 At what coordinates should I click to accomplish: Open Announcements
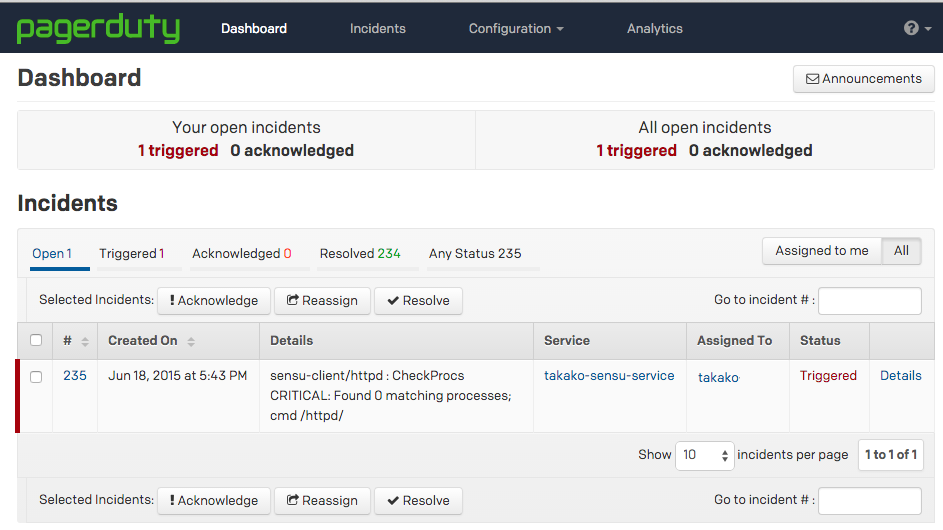[x=864, y=79]
